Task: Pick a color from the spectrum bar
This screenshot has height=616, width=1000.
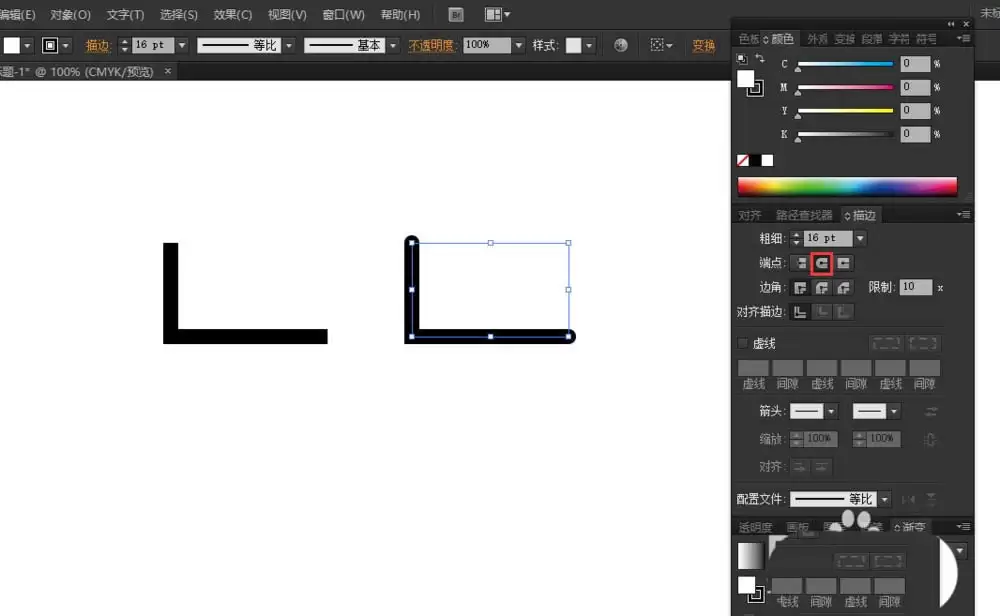Action: [x=847, y=186]
